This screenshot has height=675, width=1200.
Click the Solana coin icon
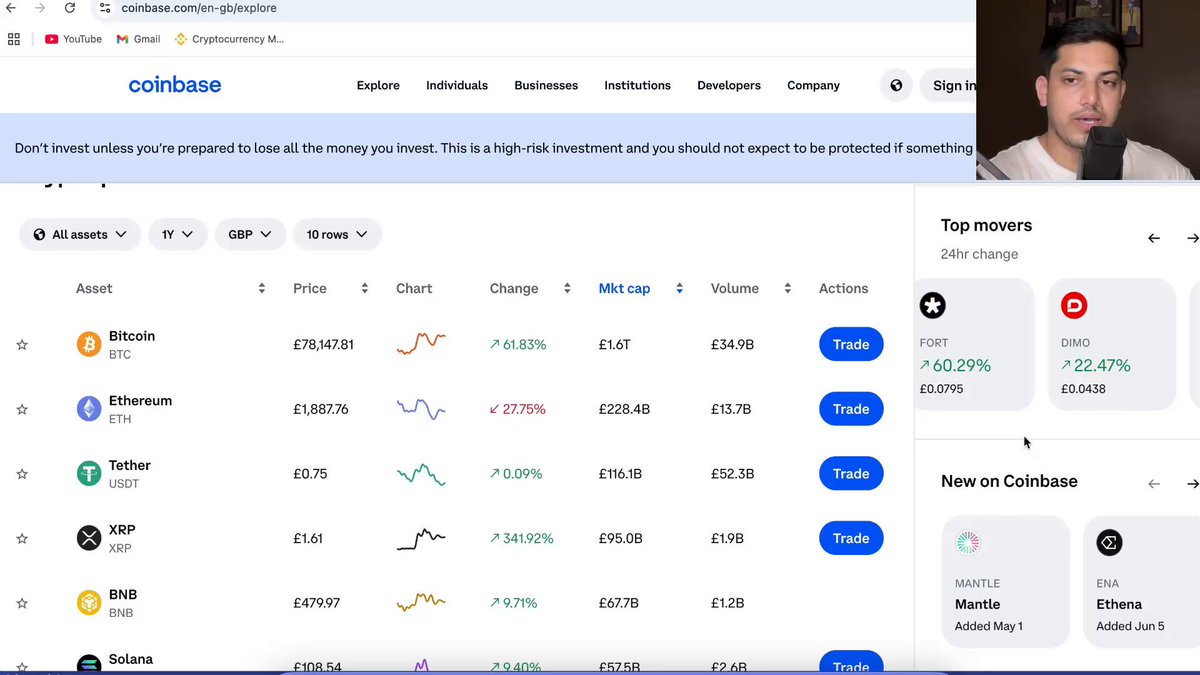(89, 665)
